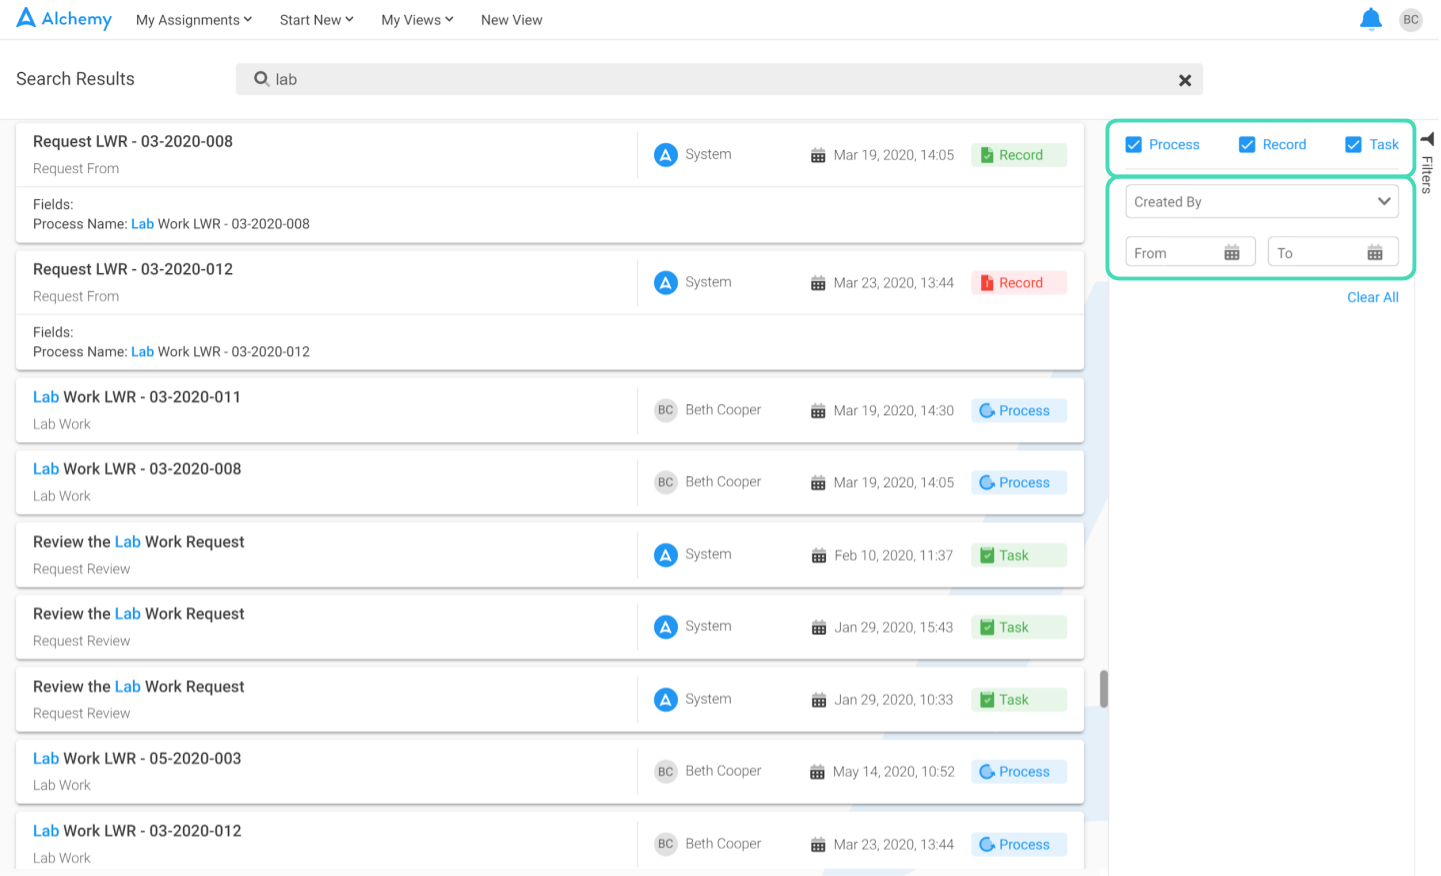
Task: Open the notifications bell
Action: [1371, 19]
